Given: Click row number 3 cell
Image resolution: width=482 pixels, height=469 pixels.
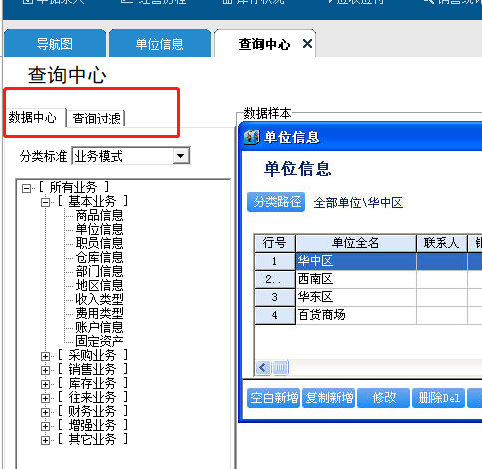Looking at the screenshot, I should coord(275,297).
